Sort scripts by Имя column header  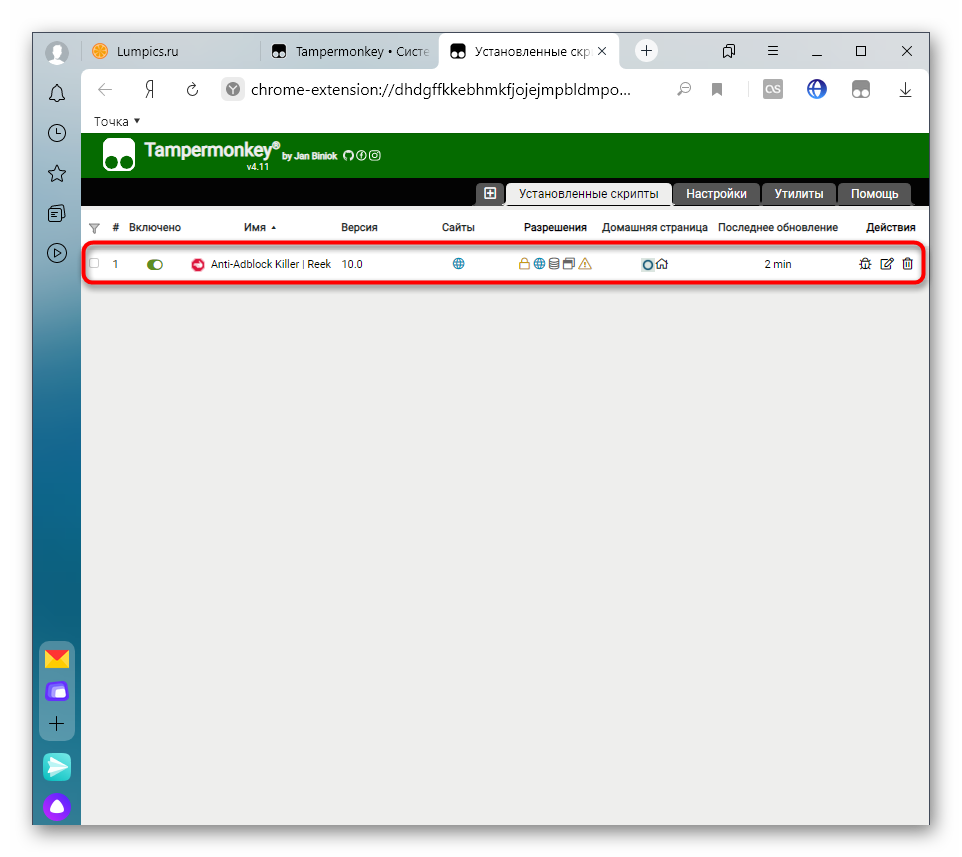[x=255, y=228]
